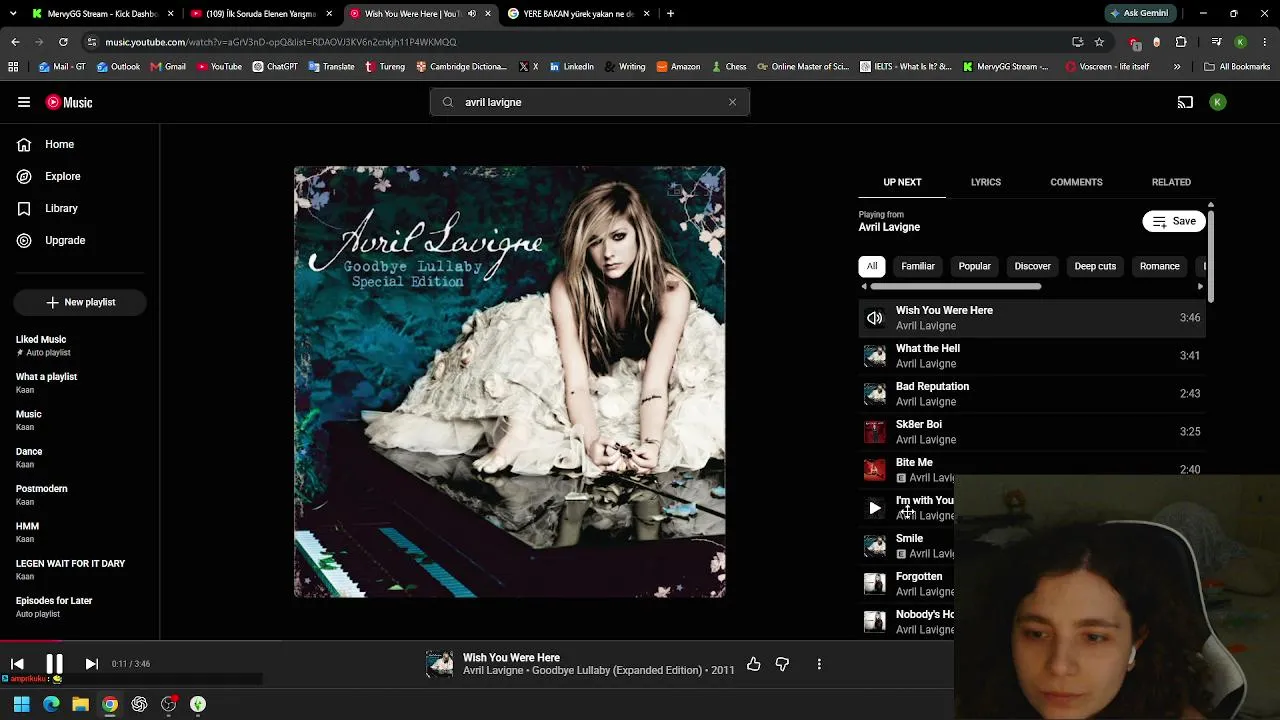Viewport: 1280px width, 720px height.
Task: Open the Related tab
Action: click(x=1171, y=182)
